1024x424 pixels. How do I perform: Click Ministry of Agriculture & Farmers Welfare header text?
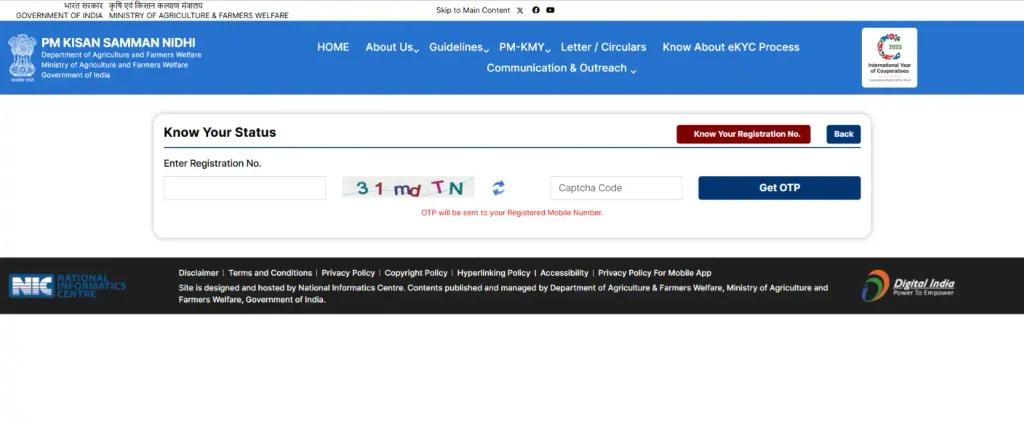[199, 15]
